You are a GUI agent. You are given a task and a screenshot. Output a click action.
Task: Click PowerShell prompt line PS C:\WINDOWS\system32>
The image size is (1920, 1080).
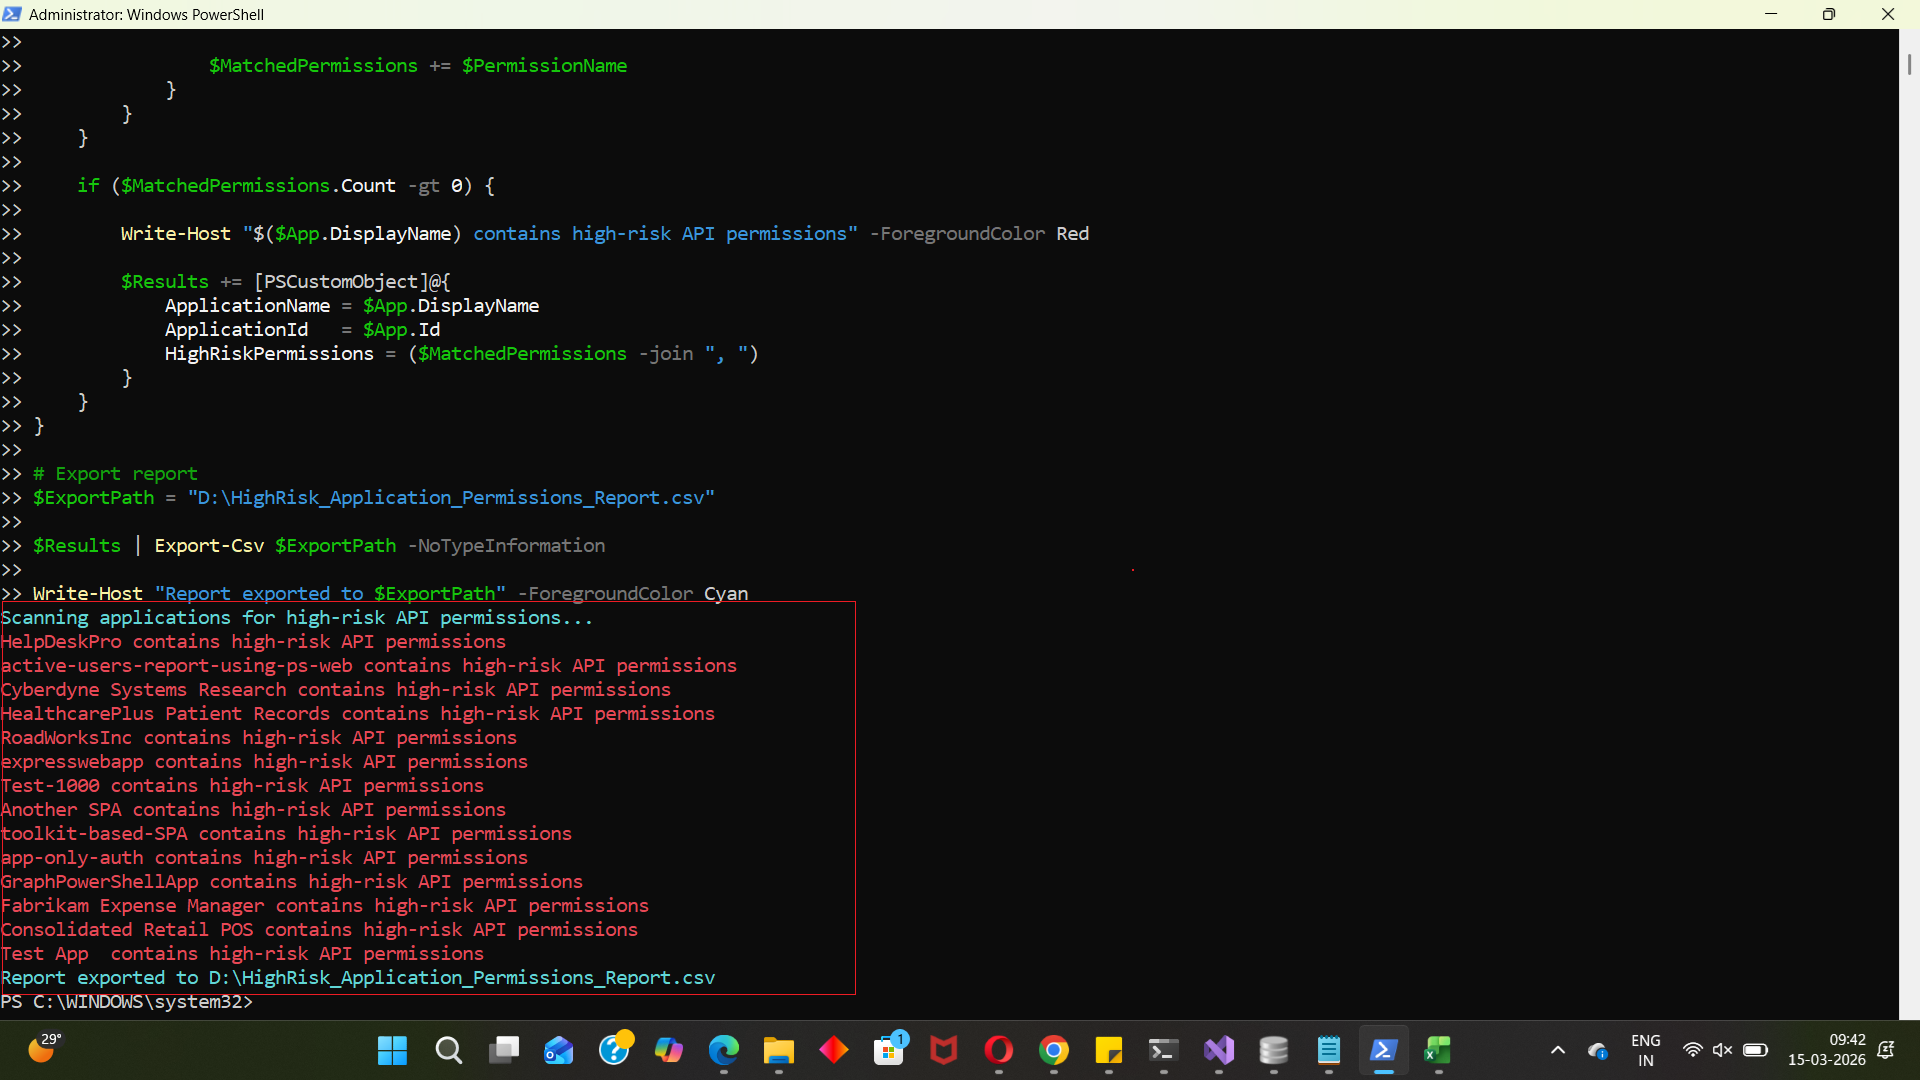[x=127, y=1002]
